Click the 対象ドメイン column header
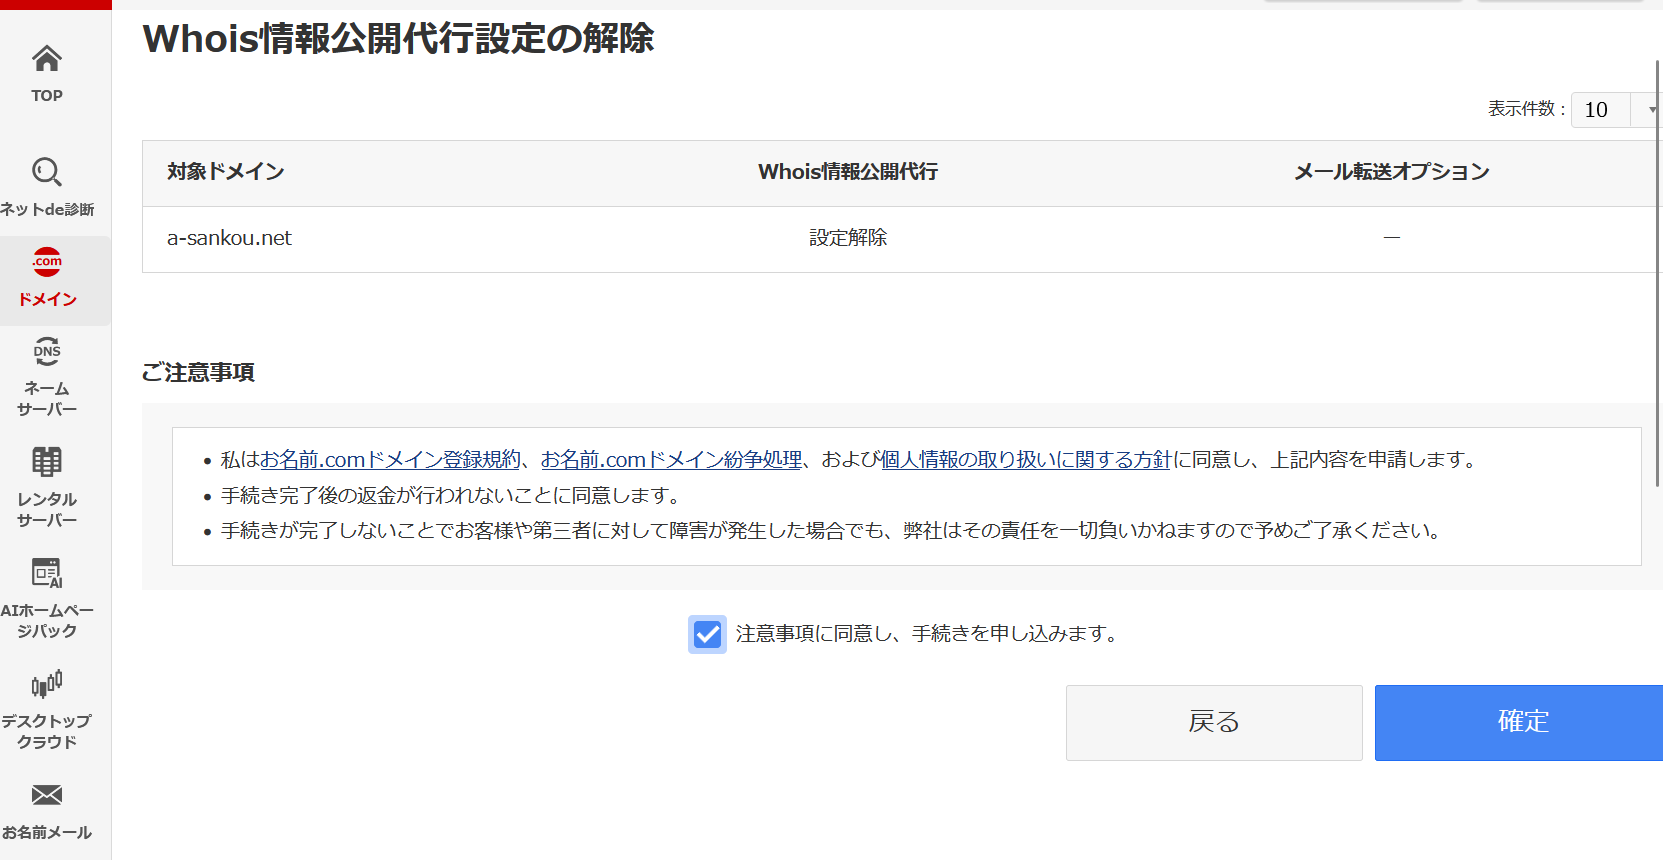 pos(226,172)
